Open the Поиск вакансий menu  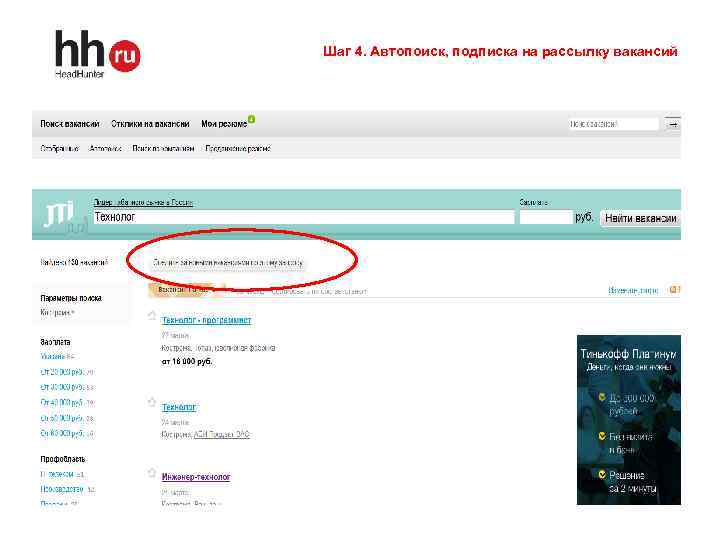(70, 124)
